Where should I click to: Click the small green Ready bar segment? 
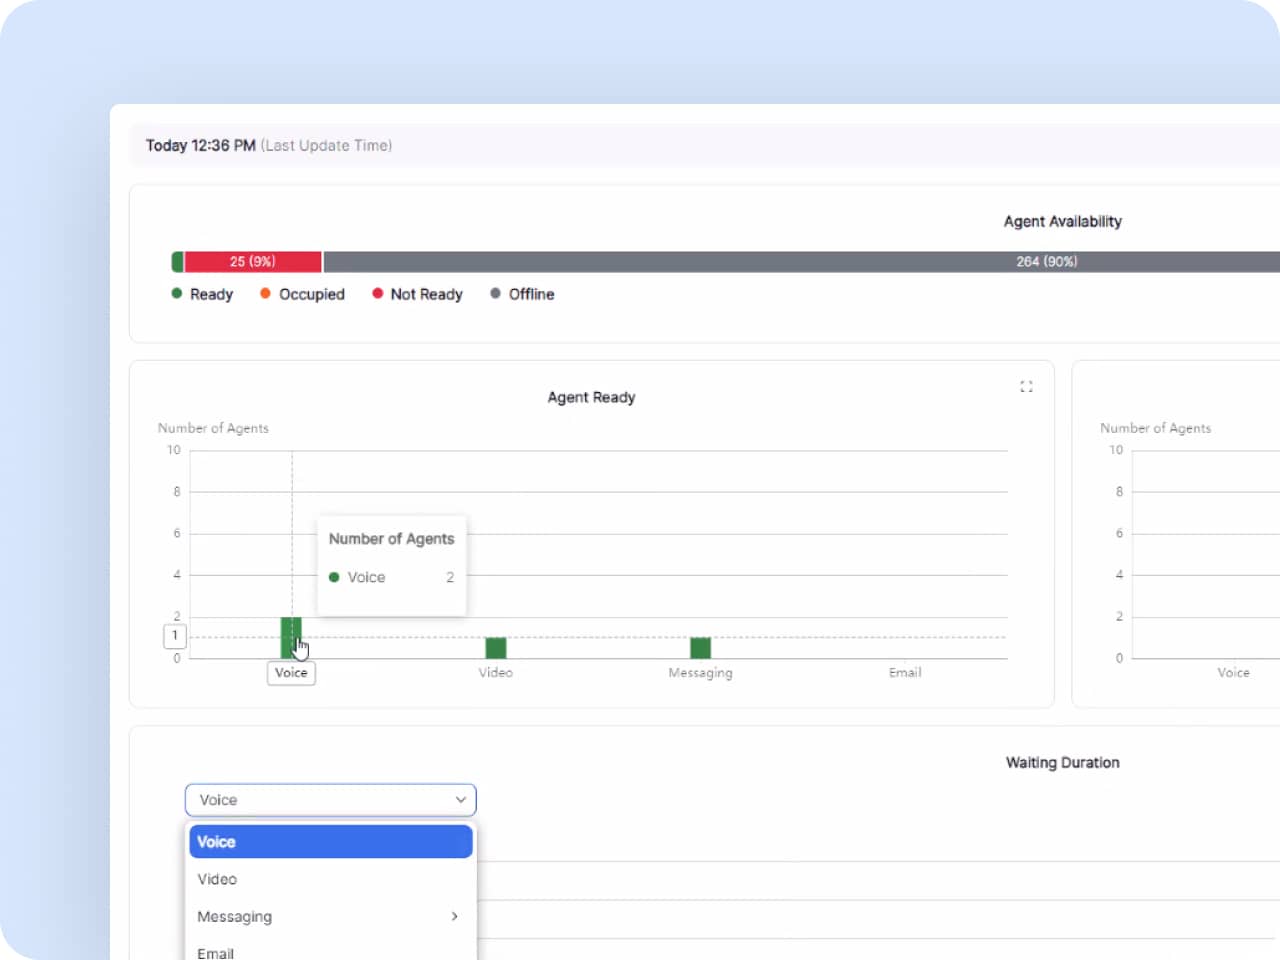pos(177,262)
